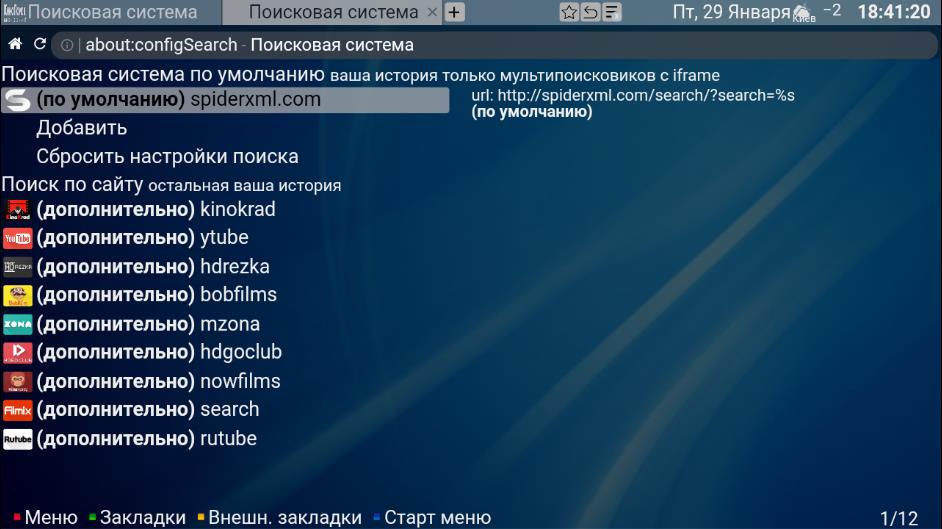This screenshot has height=529, width=942.
Task: Select the hdrezka additional search entry
Action: tap(153, 267)
